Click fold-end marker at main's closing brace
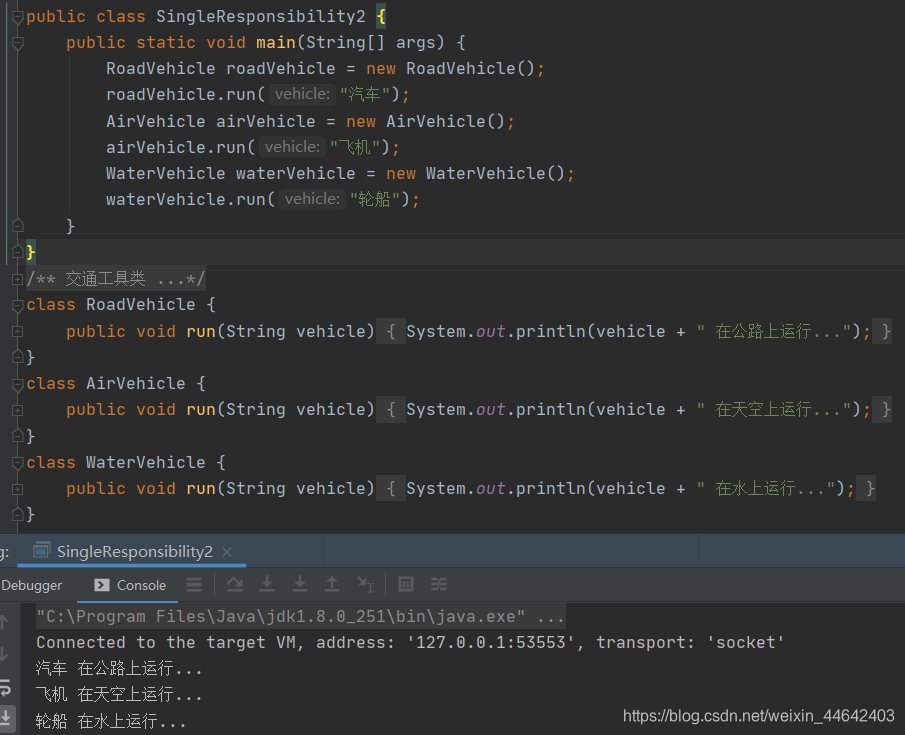 (17, 226)
